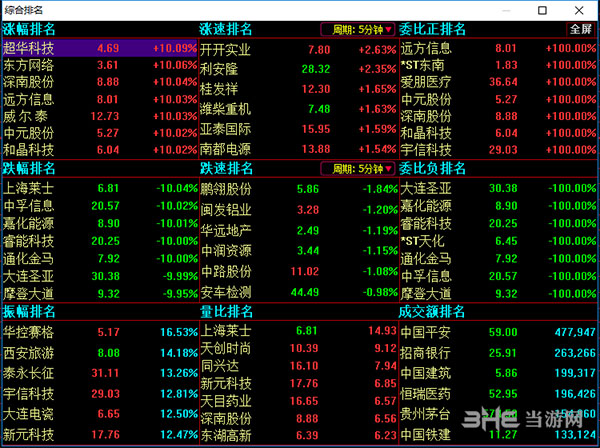Image resolution: width=600 pixels, height=448 pixels.
Task: Maximize the 综合排名 window
Action: [541, 9]
